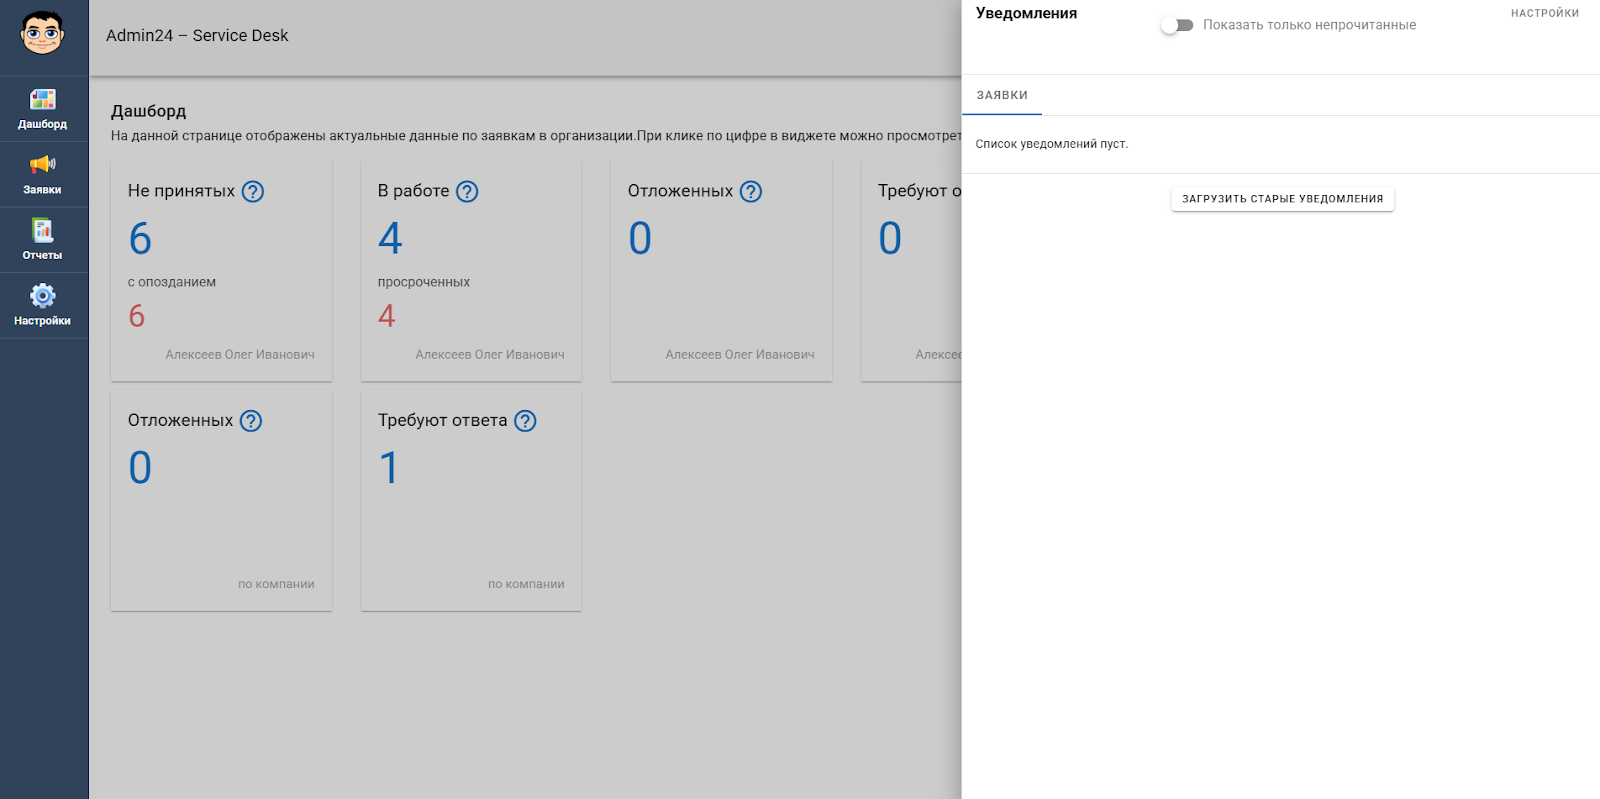The height and width of the screenshot is (799, 1600).
Task: Click the Дашборд page heading
Action: pos(149,111)
